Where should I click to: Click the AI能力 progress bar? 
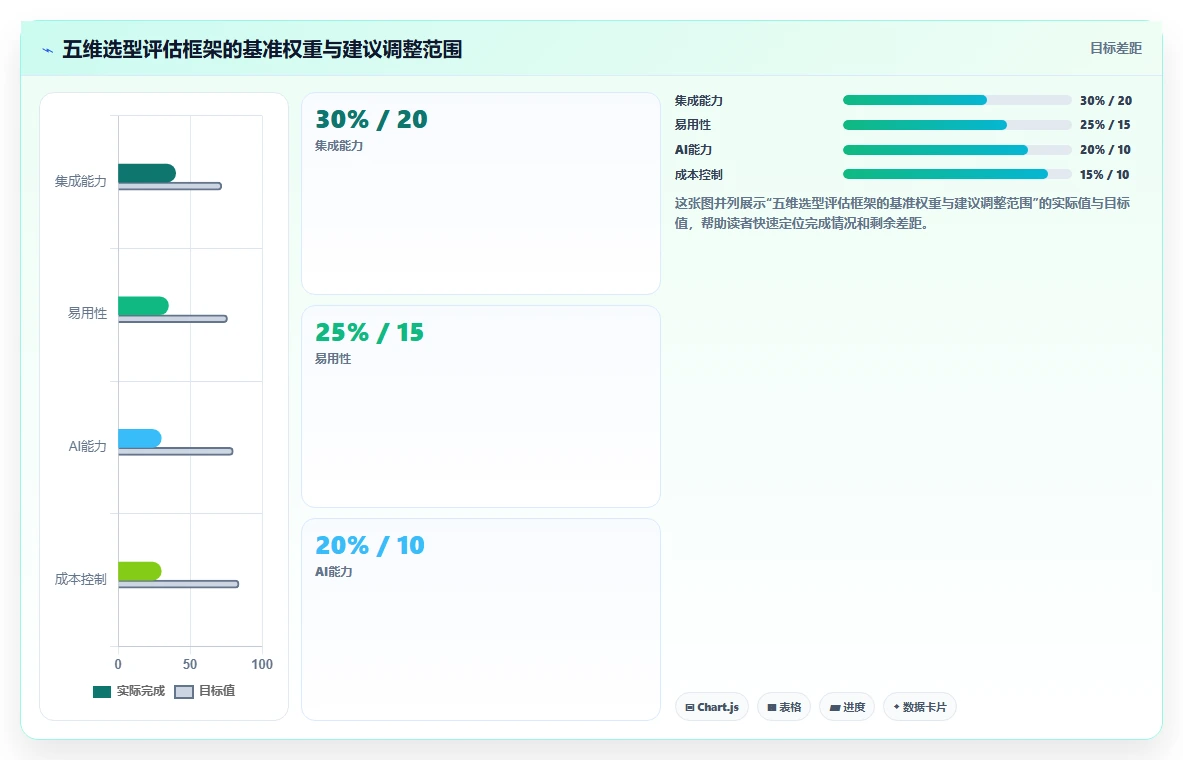(x=957, y=150)
